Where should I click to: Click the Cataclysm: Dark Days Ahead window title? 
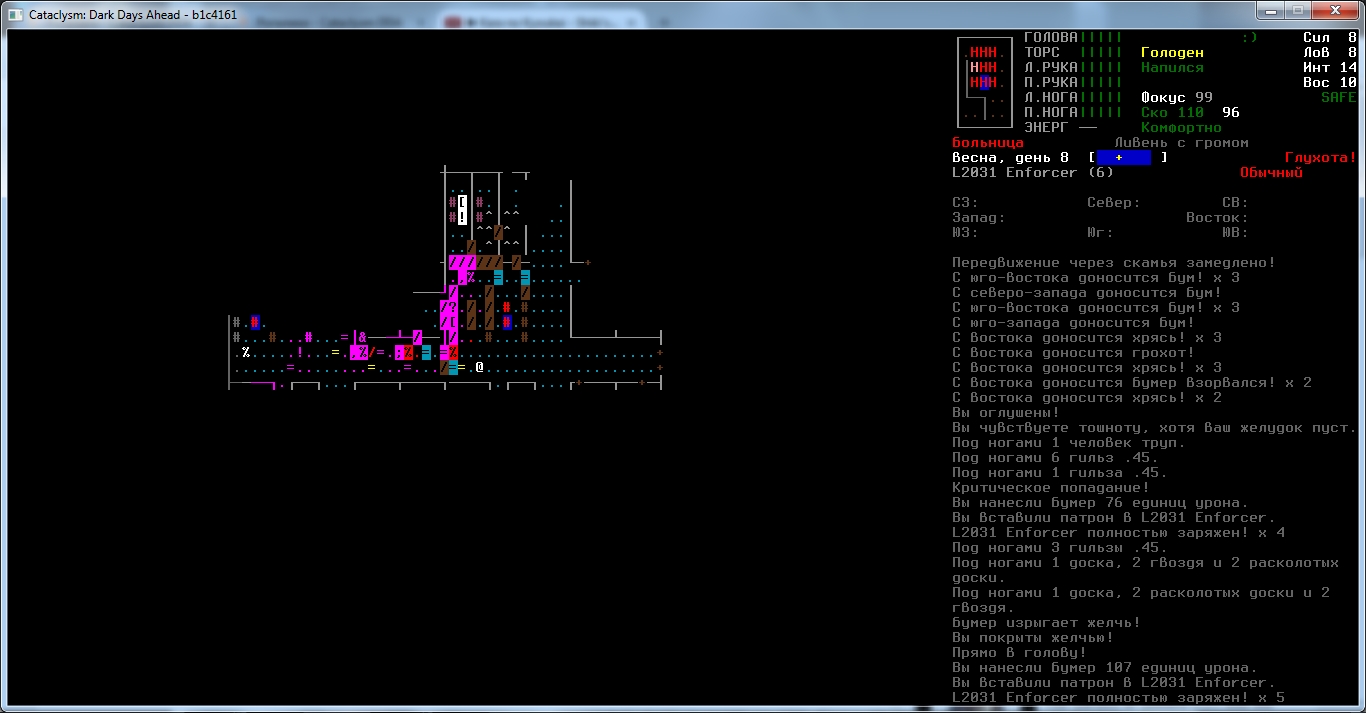[133, 15]
